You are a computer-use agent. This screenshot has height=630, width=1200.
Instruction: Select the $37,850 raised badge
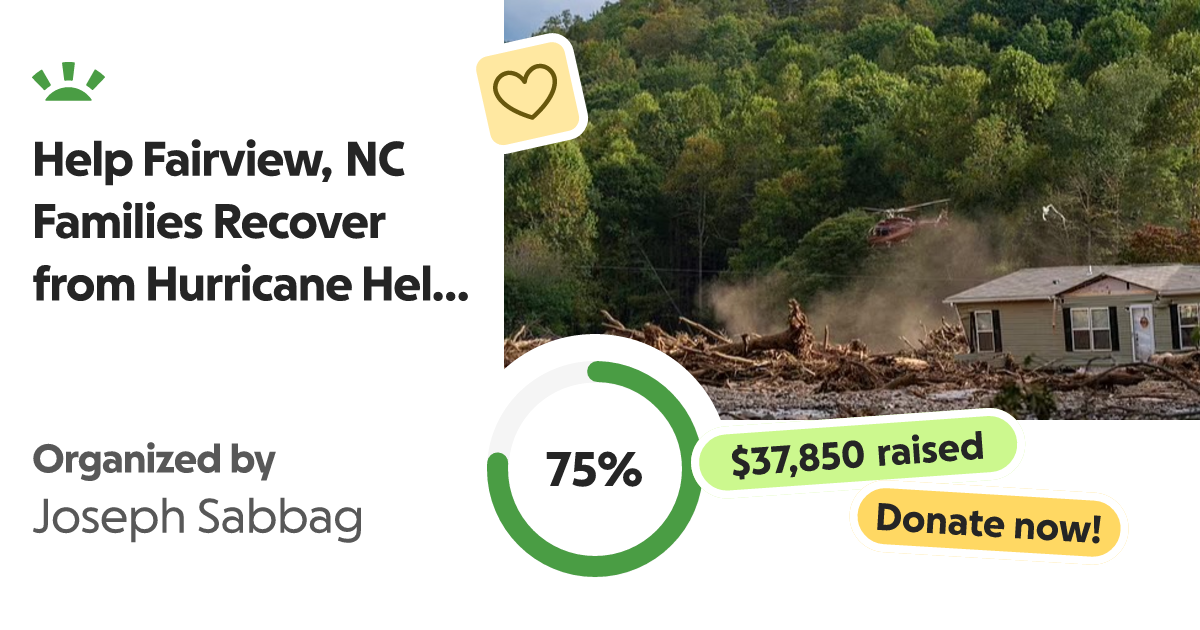pyautogui.click(x=856, y=453)
